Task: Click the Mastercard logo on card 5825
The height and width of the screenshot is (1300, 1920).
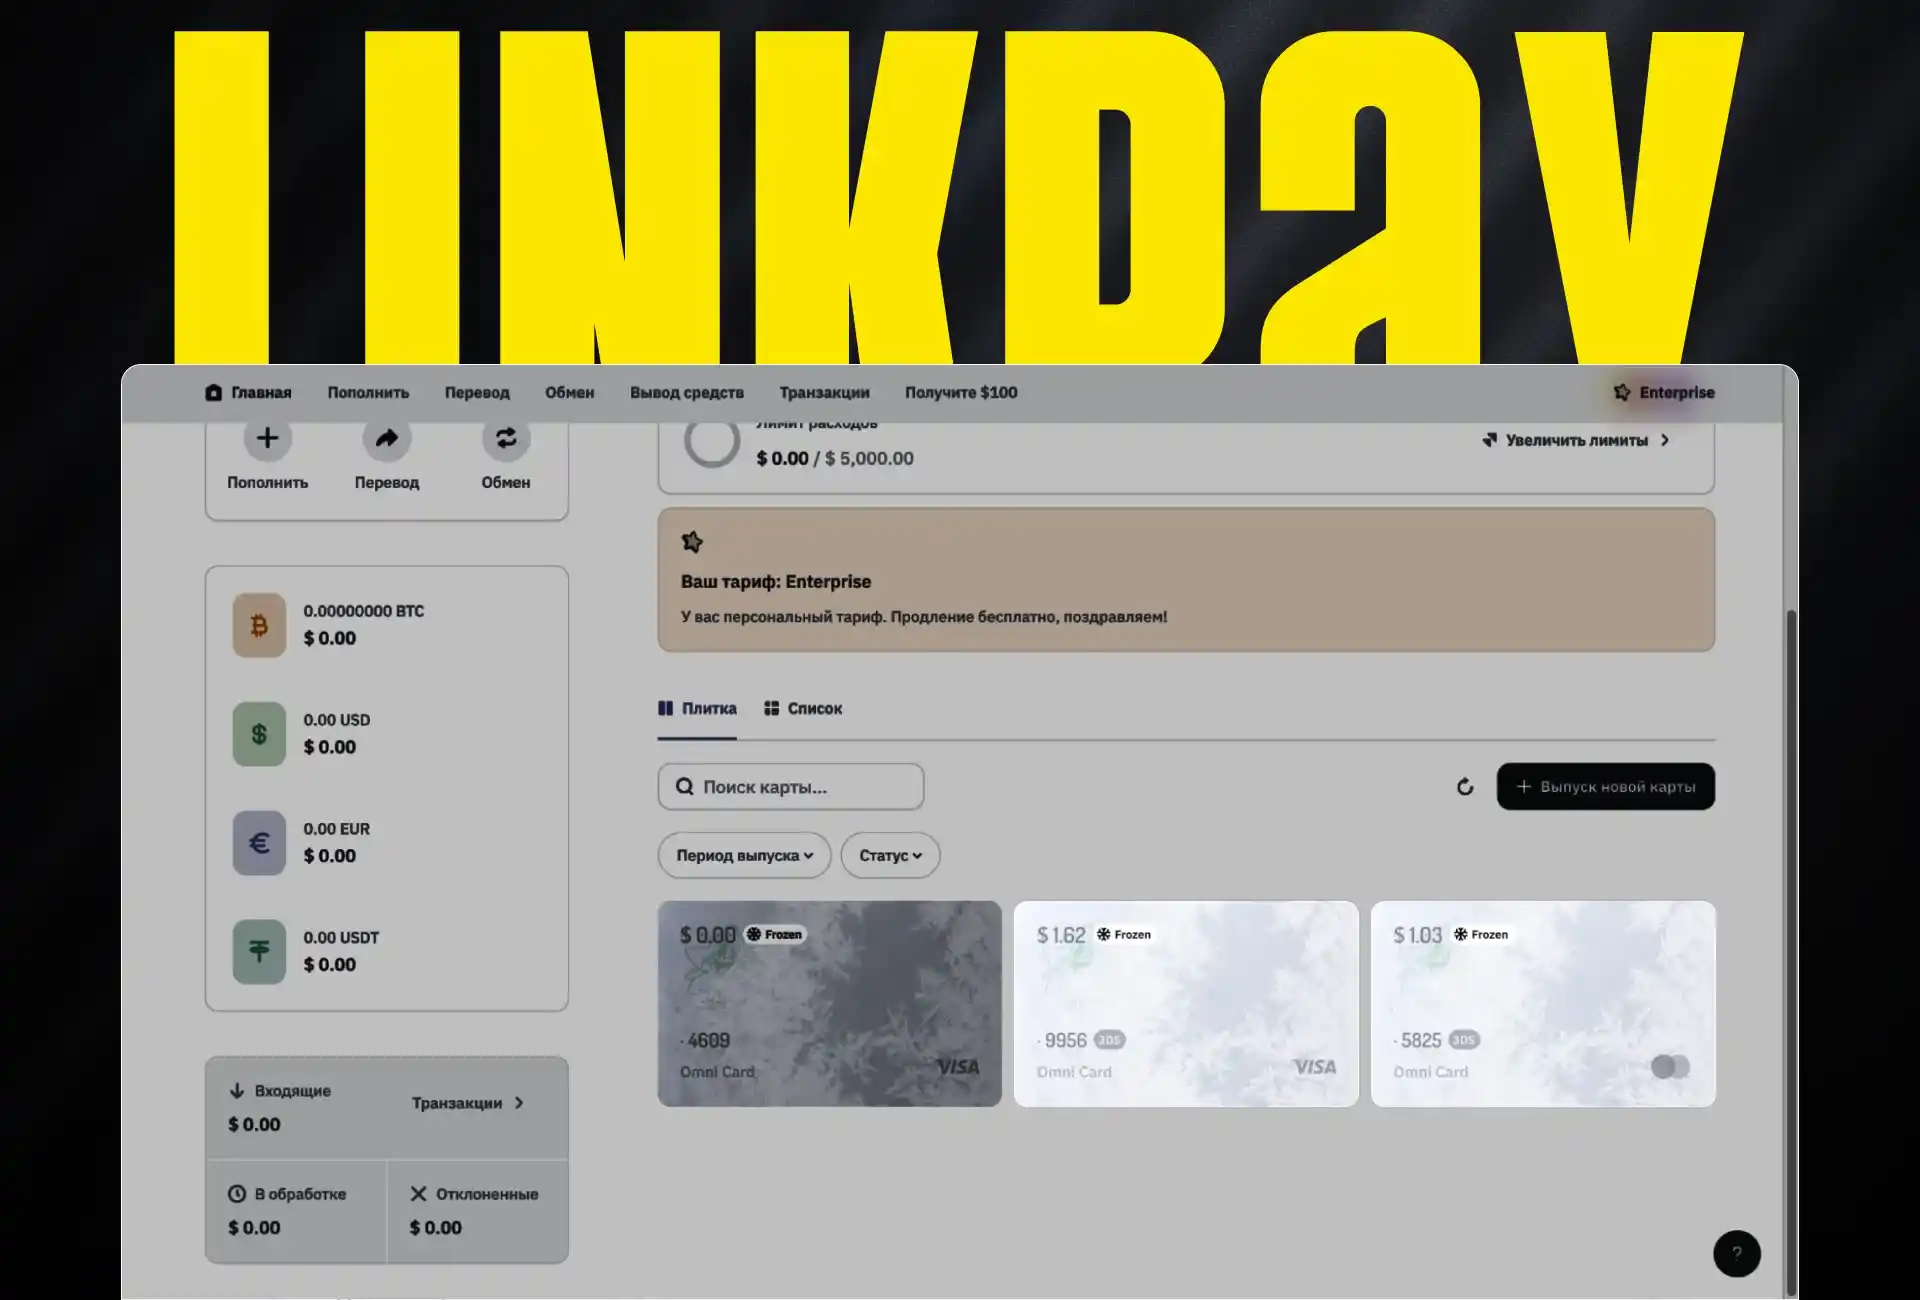Action: 1670,1067
